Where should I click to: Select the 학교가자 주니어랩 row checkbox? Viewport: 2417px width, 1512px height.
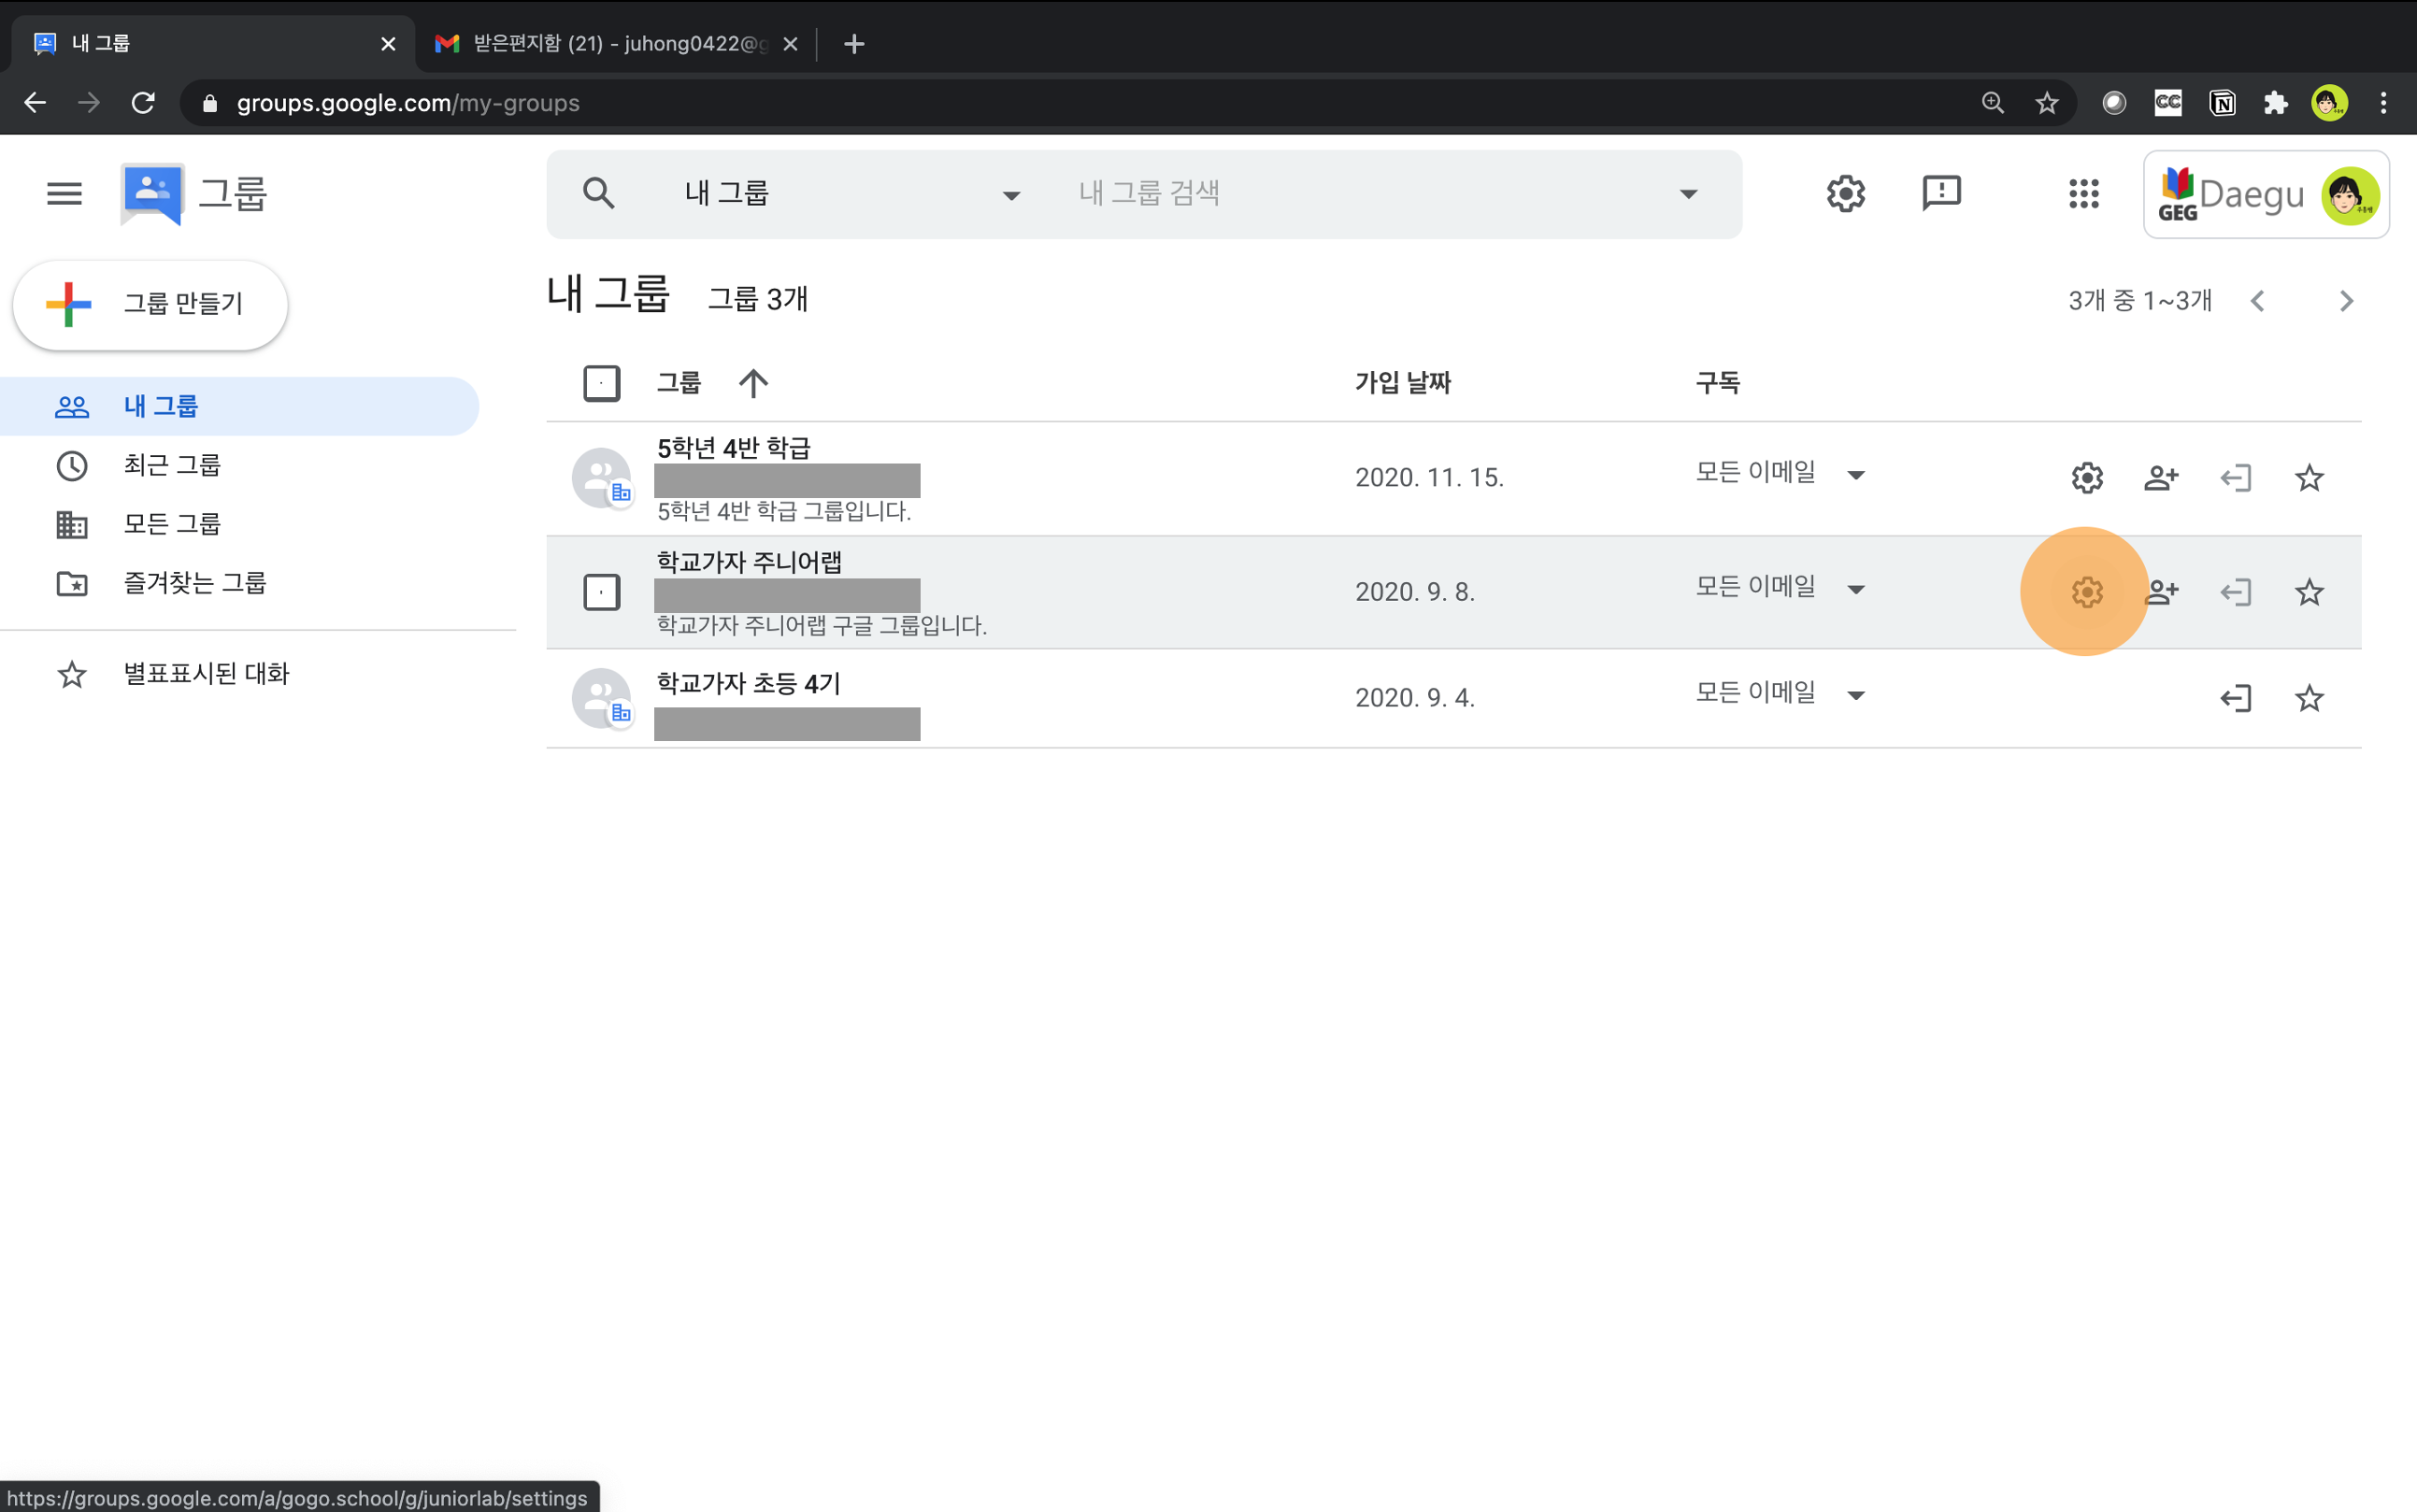coord(601,592)
